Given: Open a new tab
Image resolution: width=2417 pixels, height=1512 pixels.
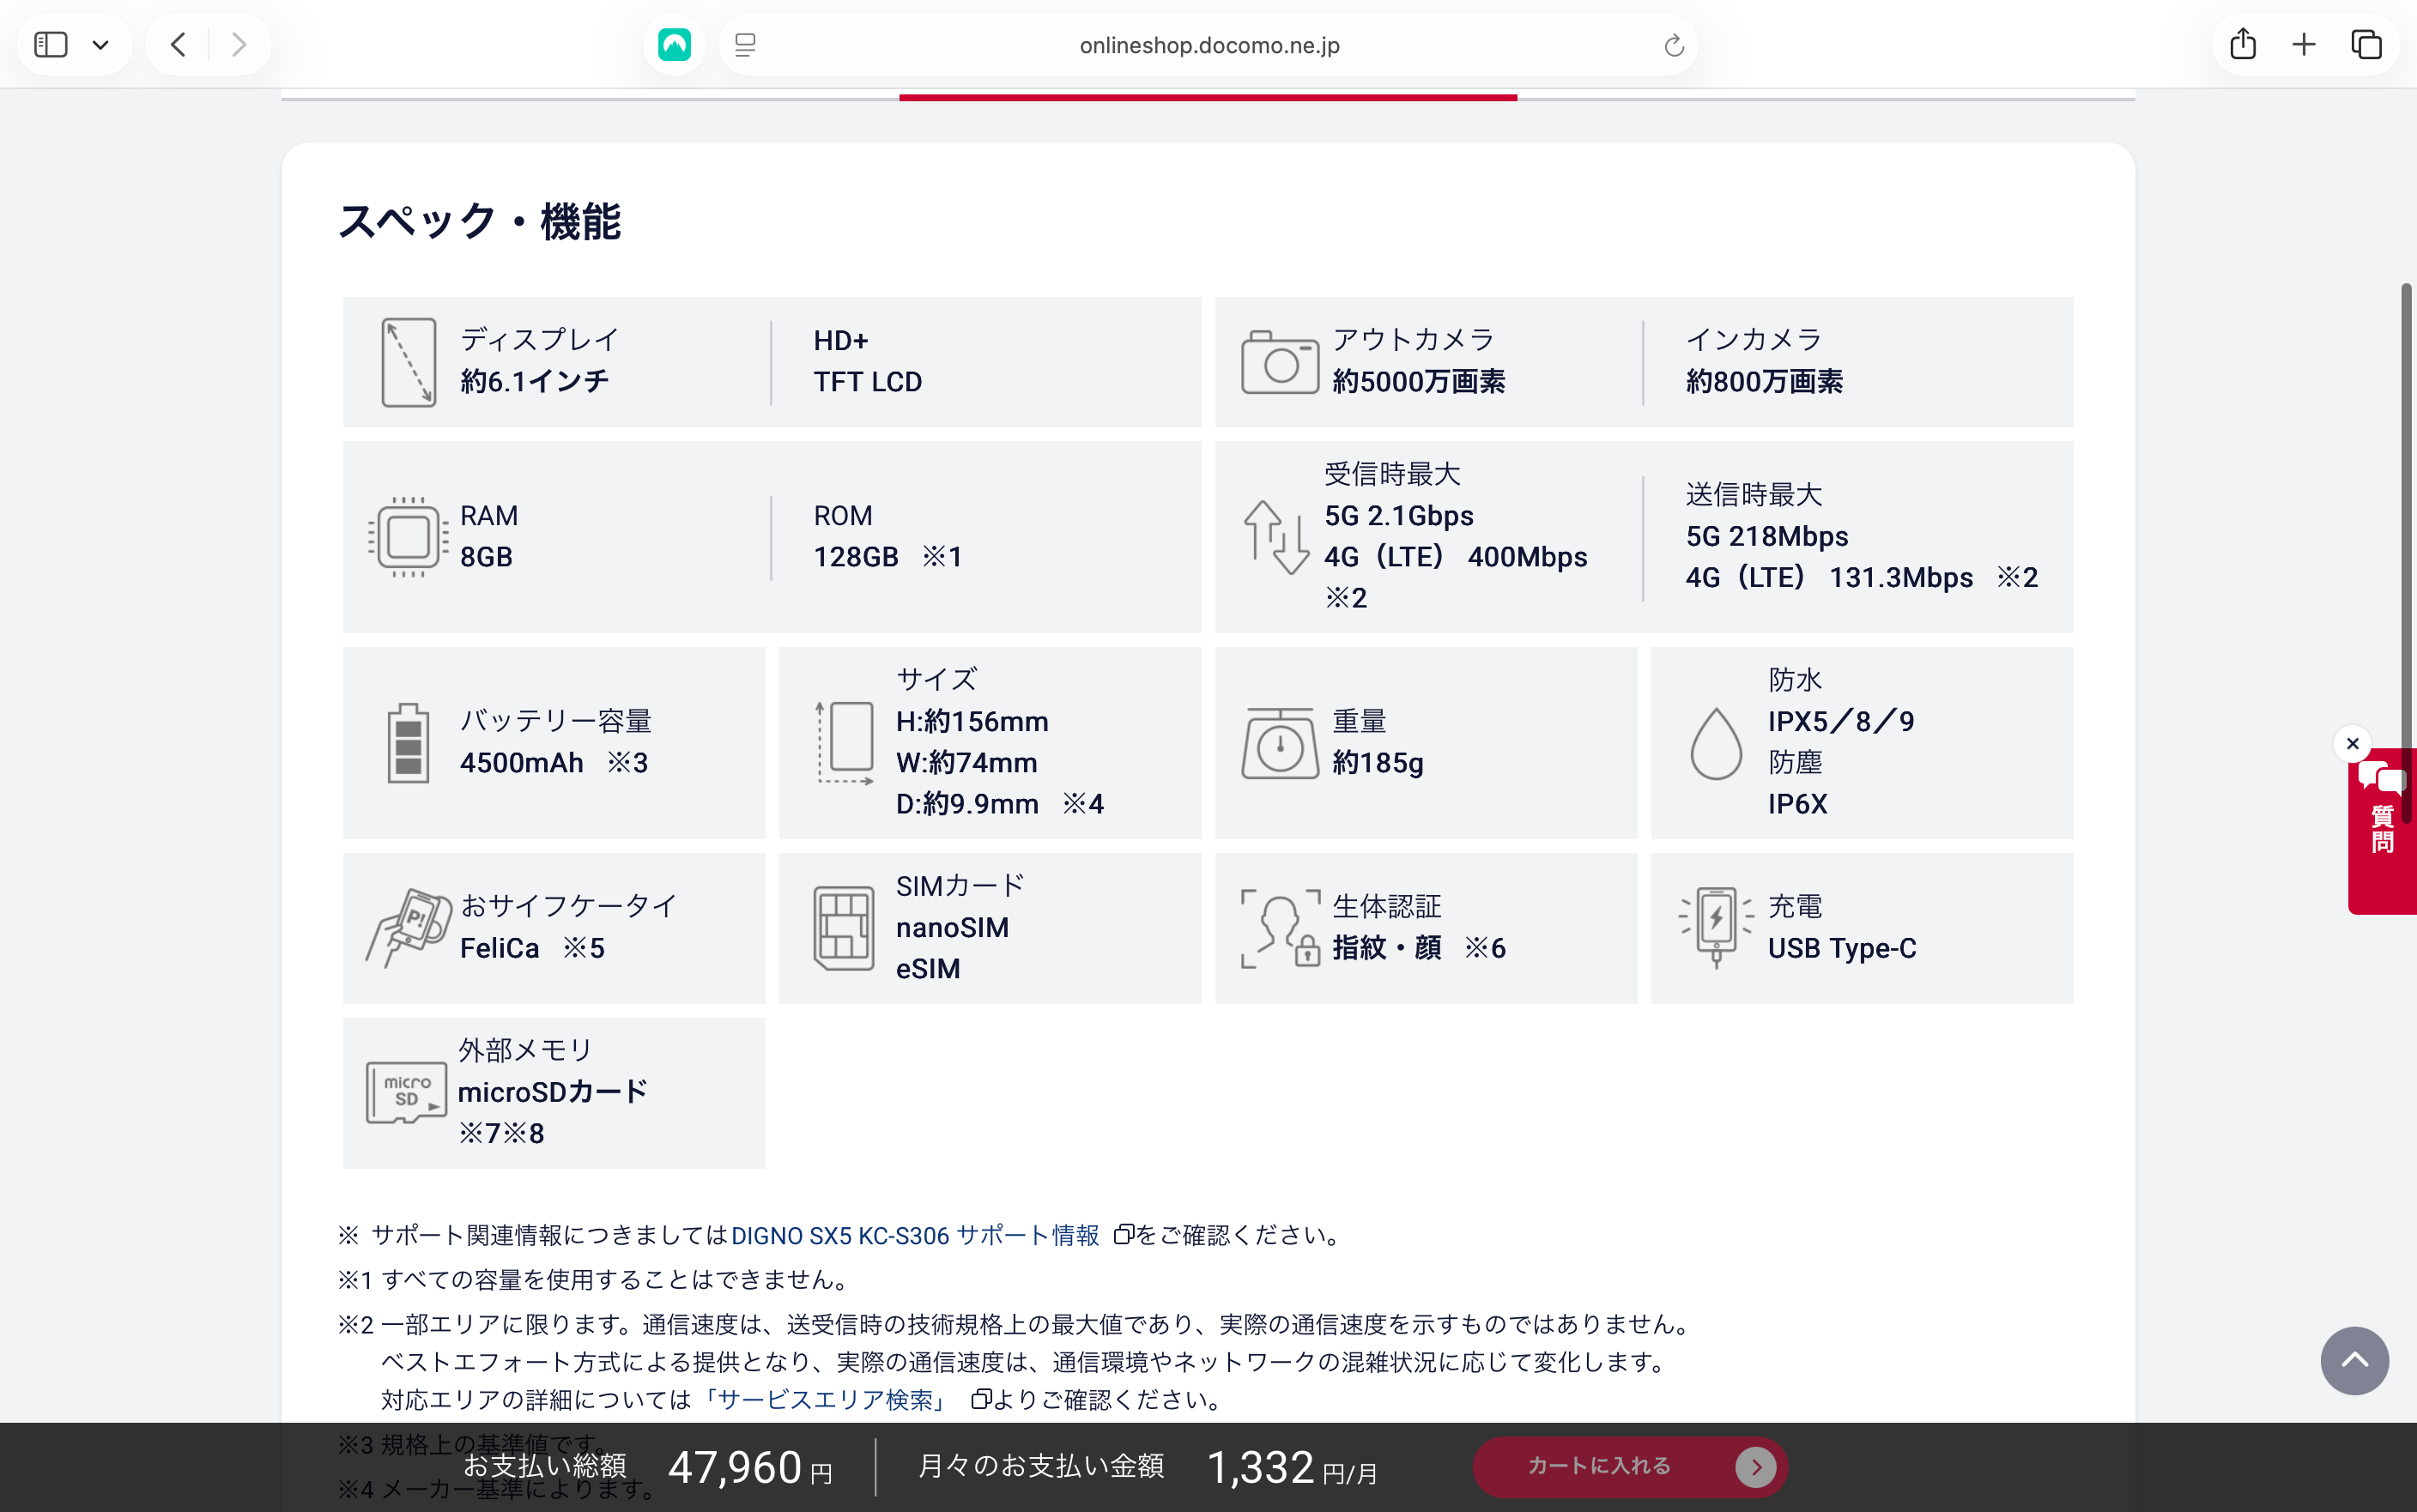Looking at the screenshot, I should coord(2304,45).
